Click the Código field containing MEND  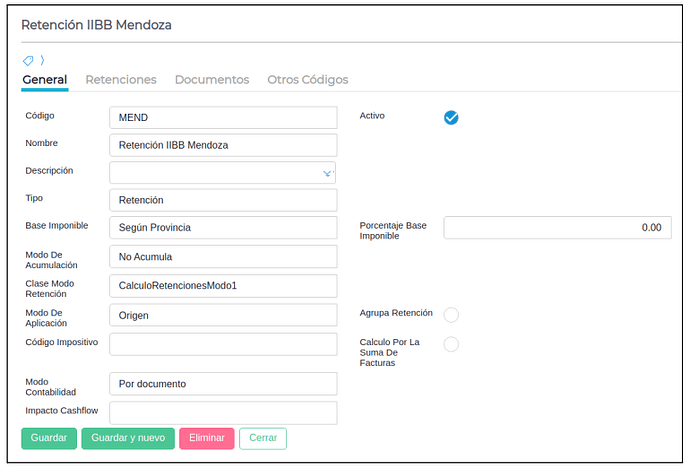[x=223, y=117]
